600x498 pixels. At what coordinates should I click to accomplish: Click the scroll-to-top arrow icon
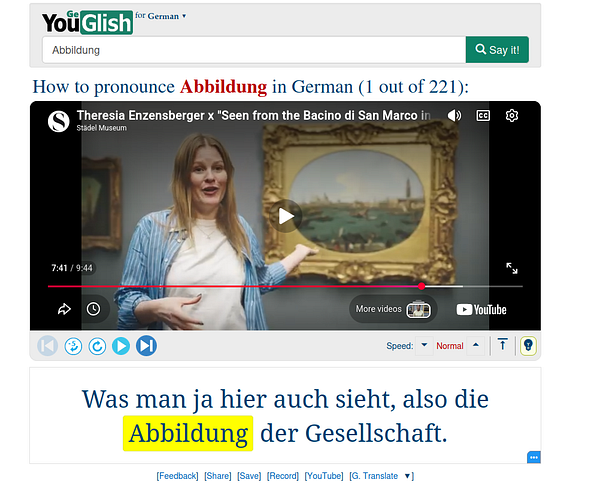pyautogui.click(x=502, y=345)
